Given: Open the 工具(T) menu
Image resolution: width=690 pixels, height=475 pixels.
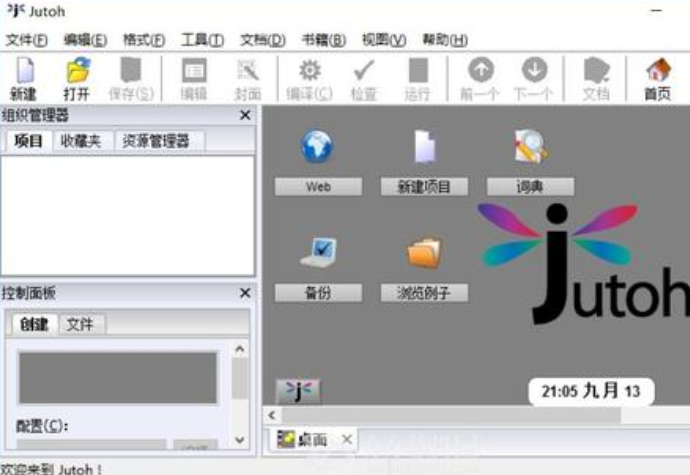Looking at the screenshot, I should coord(202,40).
